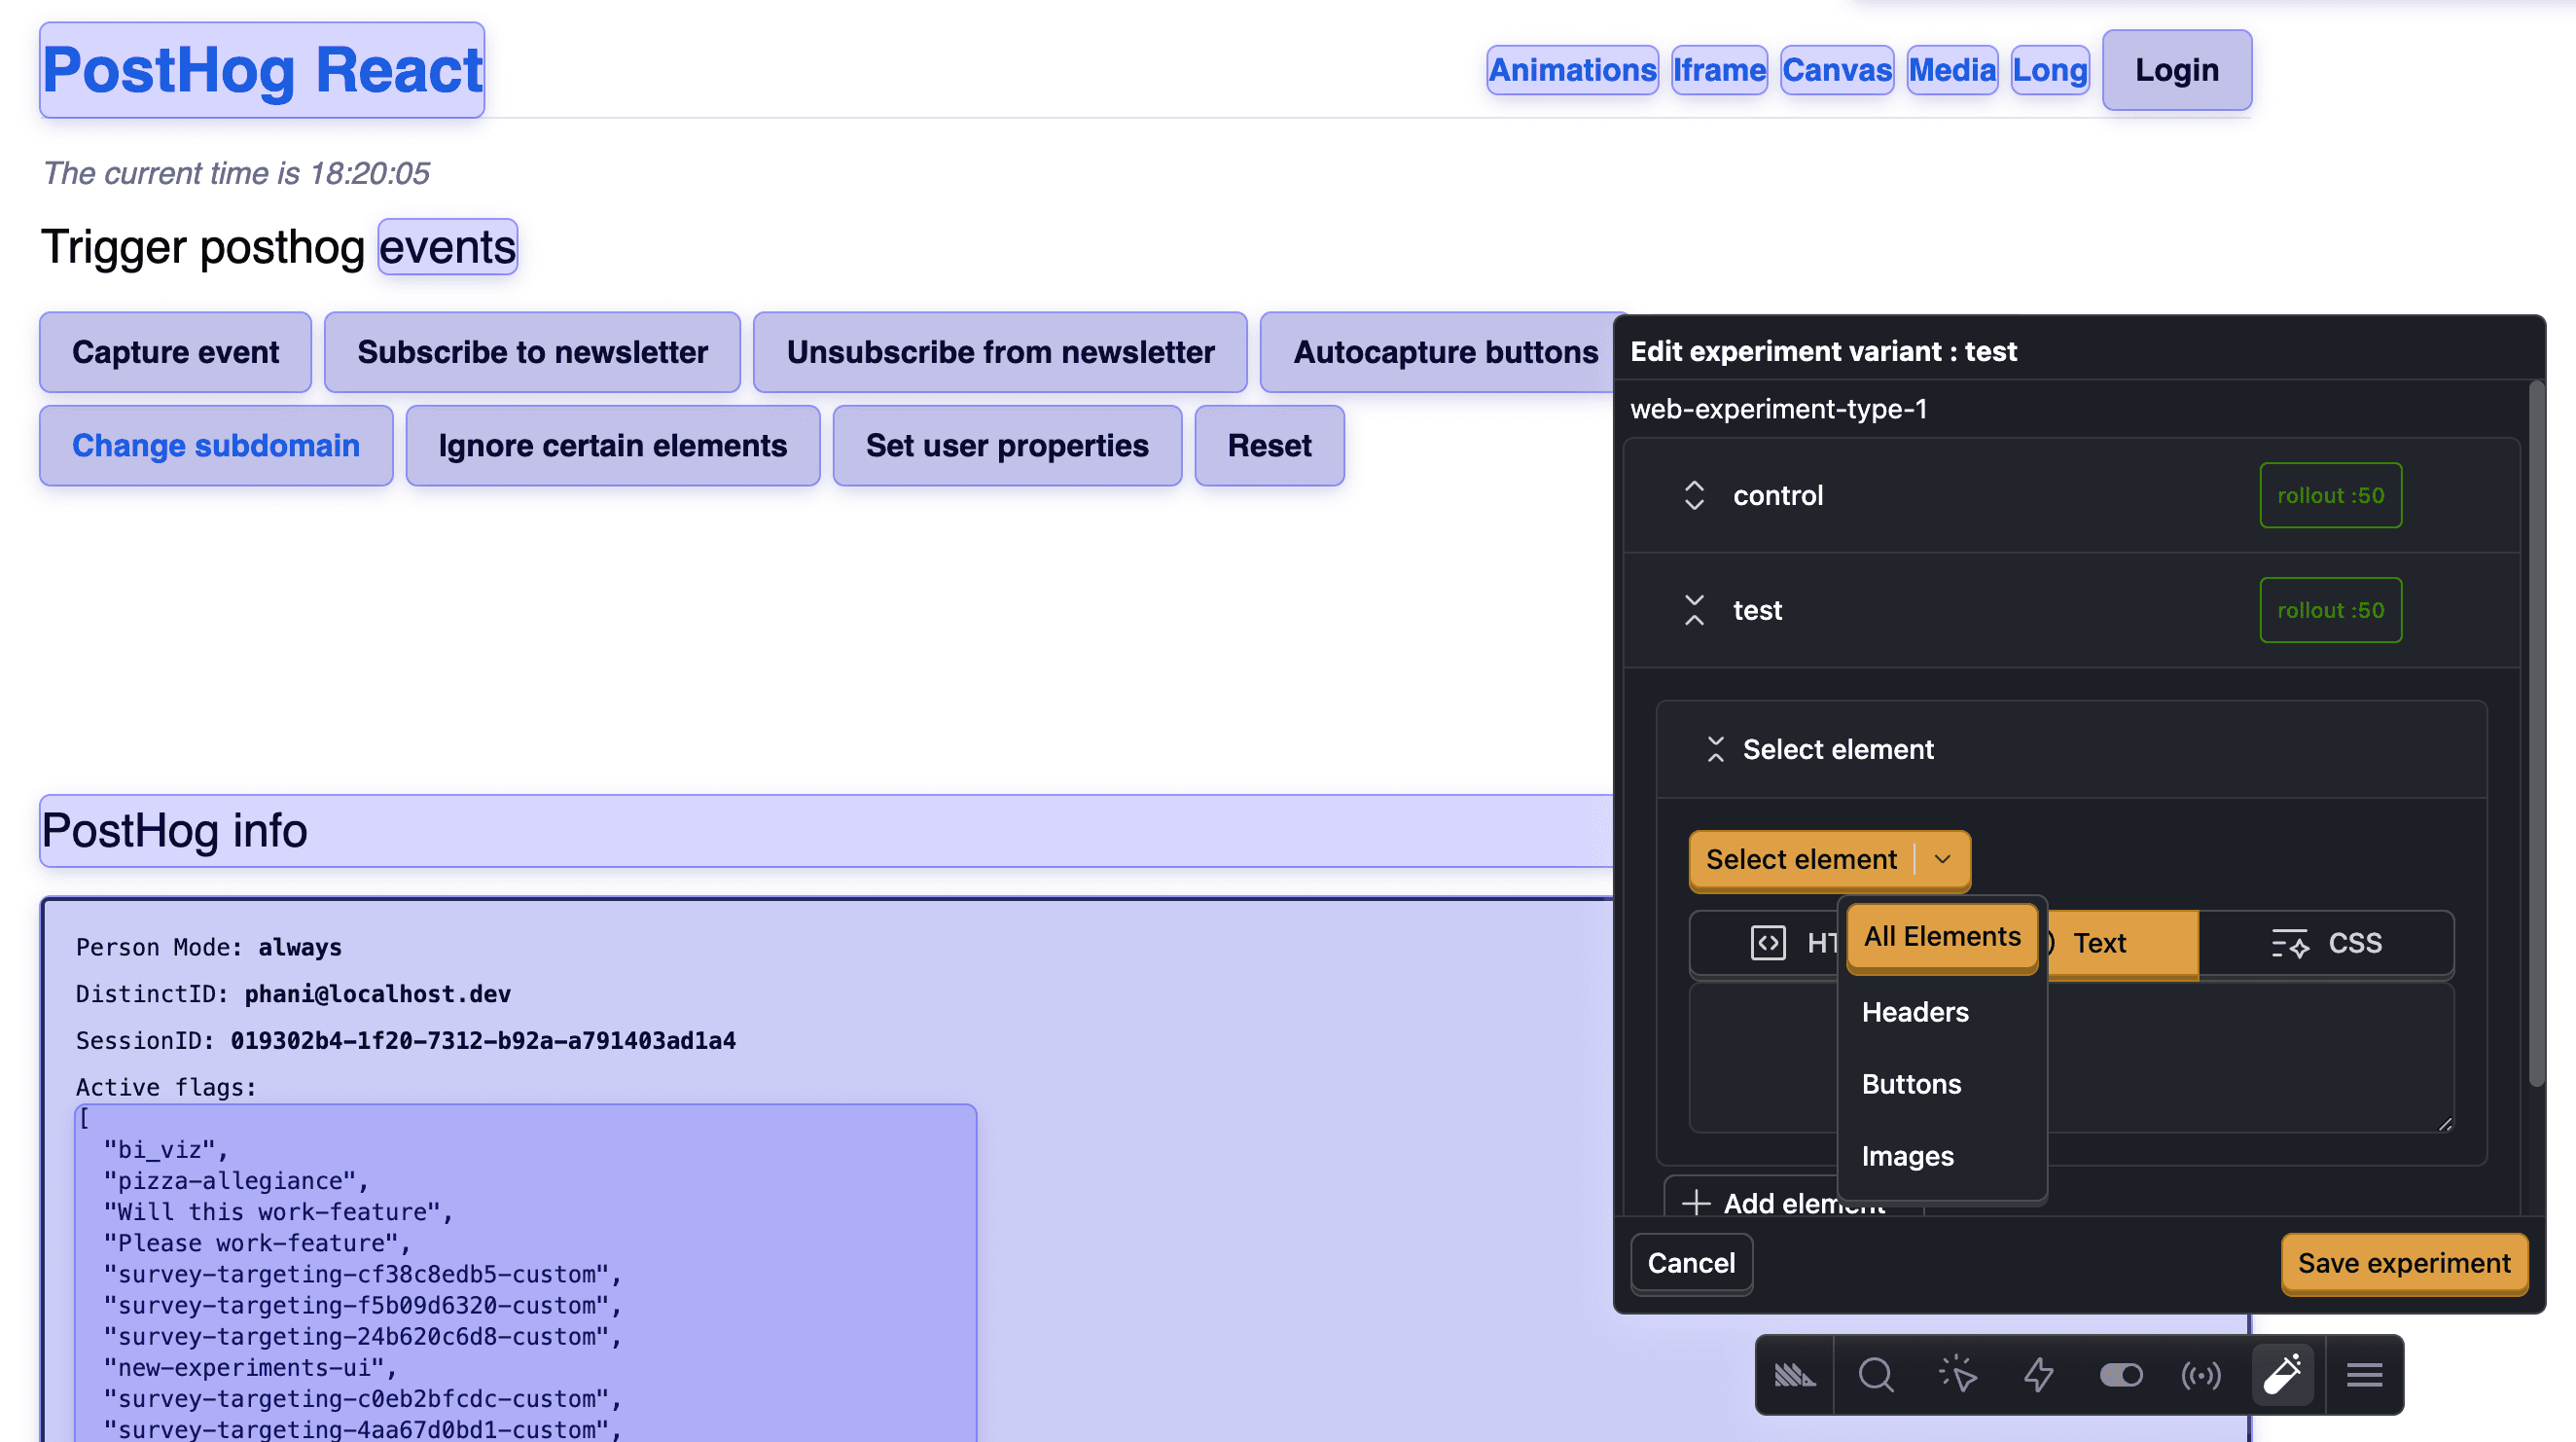The image size is (2576, 1442).
Task: Open the feature flags toggle tool
Action: [2120, 1375]
